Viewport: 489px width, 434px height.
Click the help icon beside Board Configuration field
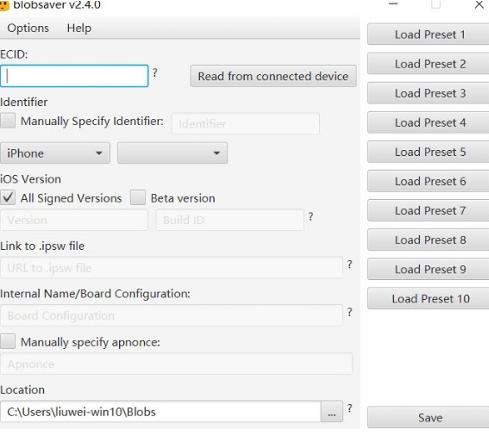point(349,312)
